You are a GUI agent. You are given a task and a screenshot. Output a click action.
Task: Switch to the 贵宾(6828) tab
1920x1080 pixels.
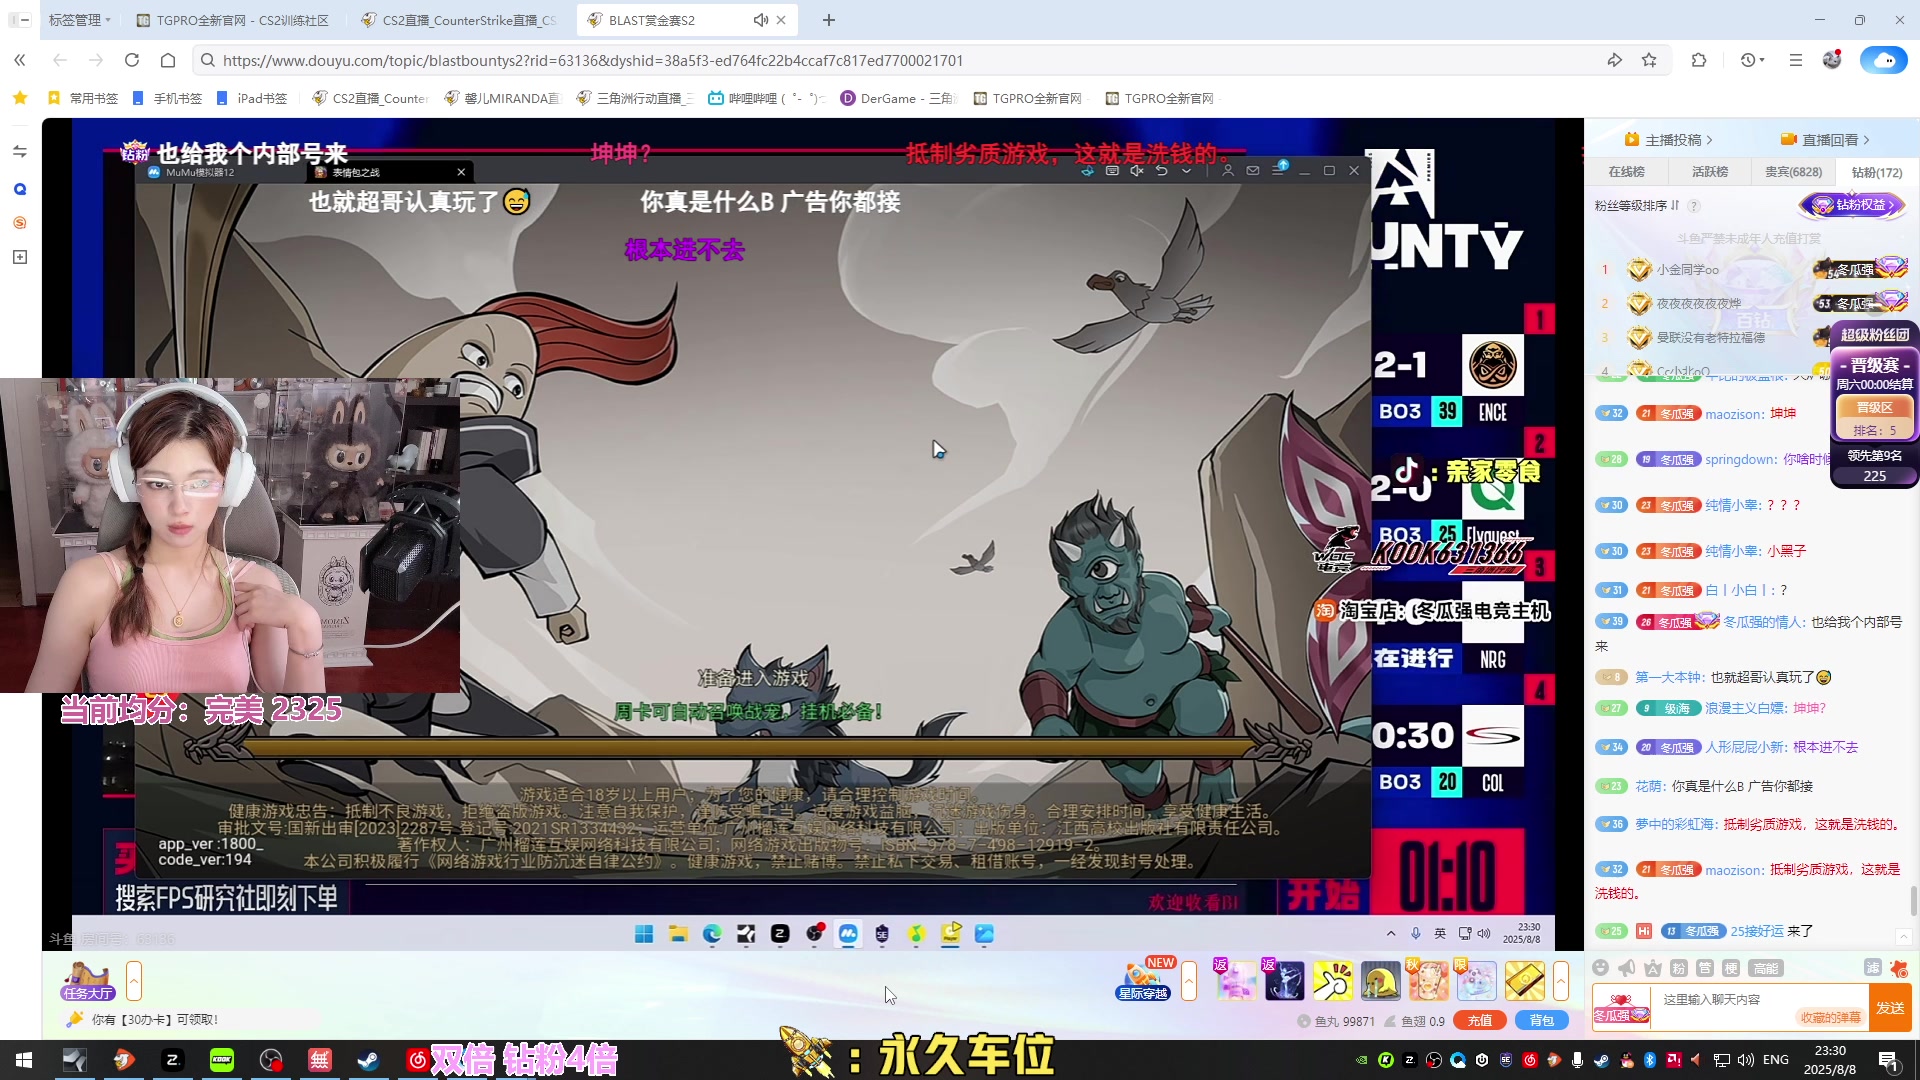pyautogui.click(x=1792, y=172)
